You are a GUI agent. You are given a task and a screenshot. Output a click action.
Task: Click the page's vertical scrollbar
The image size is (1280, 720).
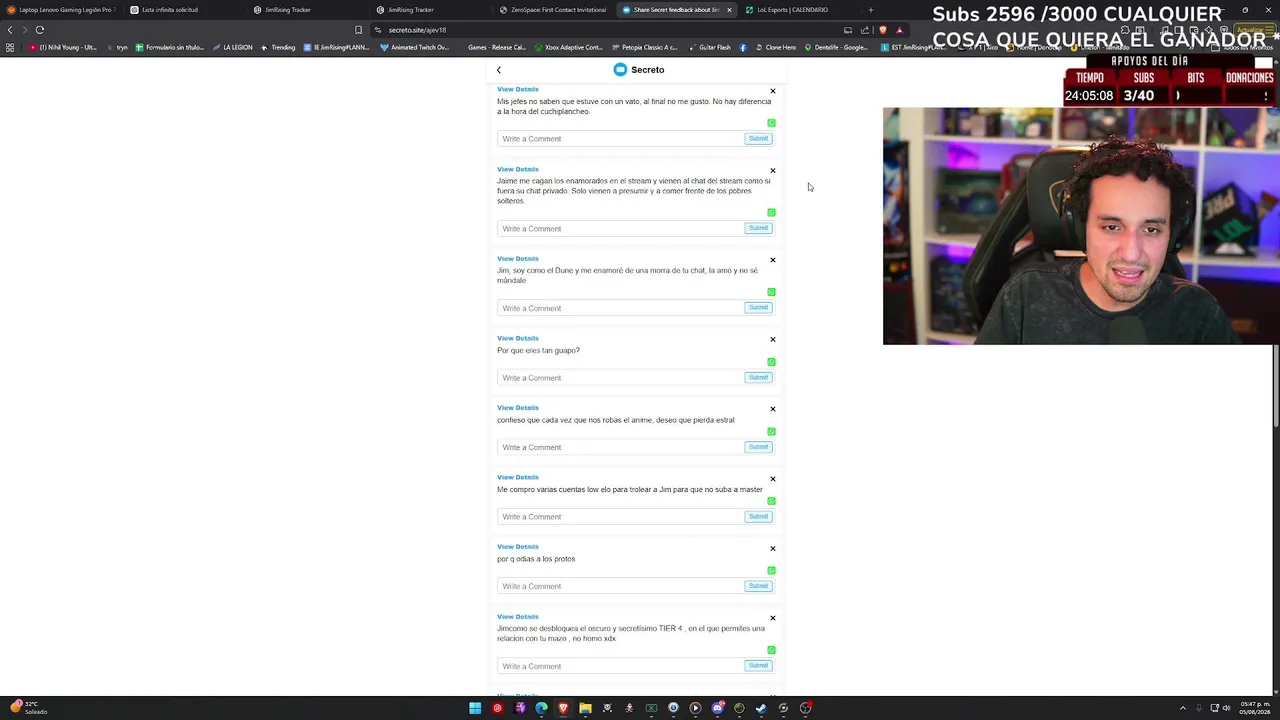1276,385
